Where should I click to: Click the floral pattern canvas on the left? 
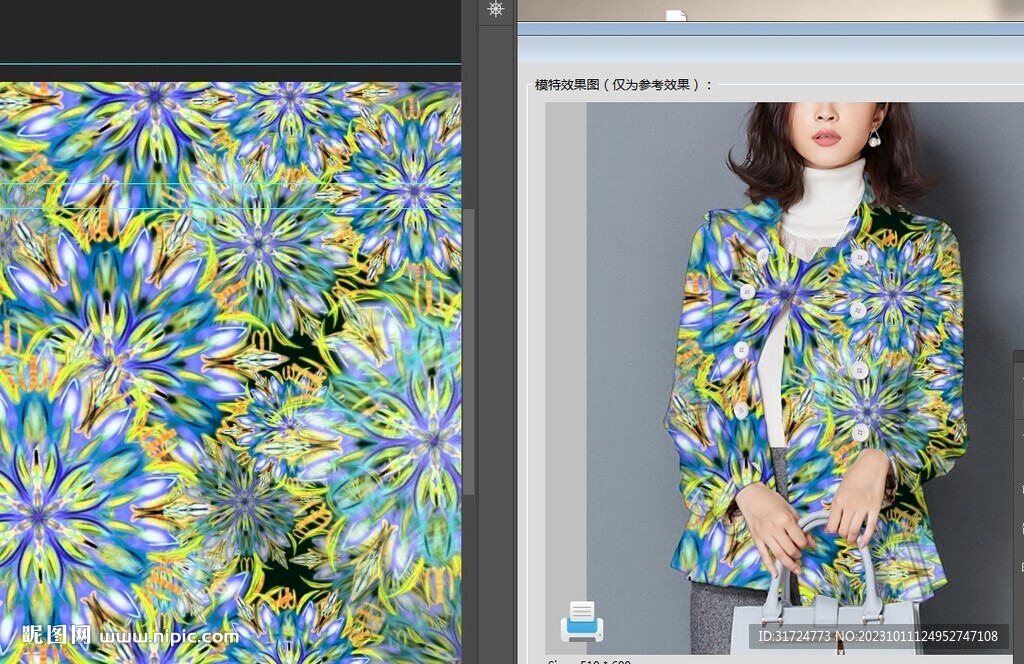pos(231,373)
